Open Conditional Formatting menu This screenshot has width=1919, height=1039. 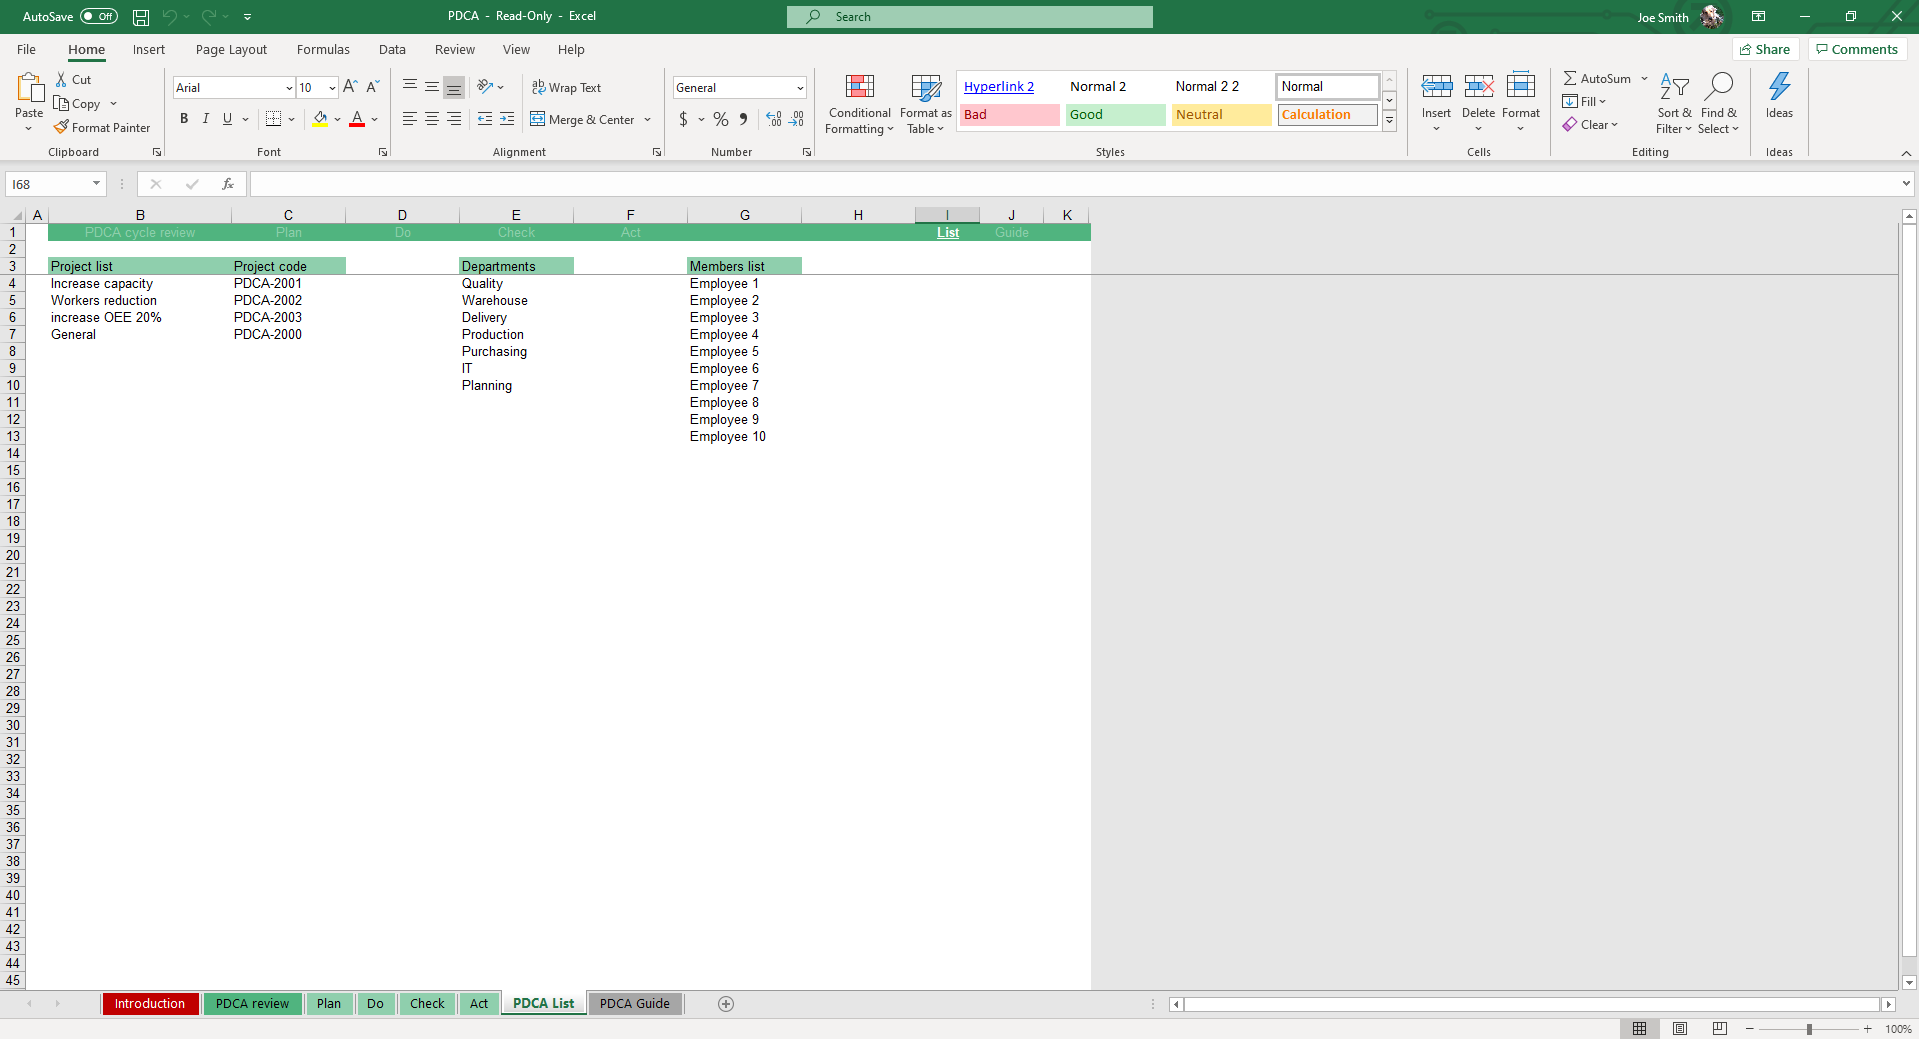[859, 104]
